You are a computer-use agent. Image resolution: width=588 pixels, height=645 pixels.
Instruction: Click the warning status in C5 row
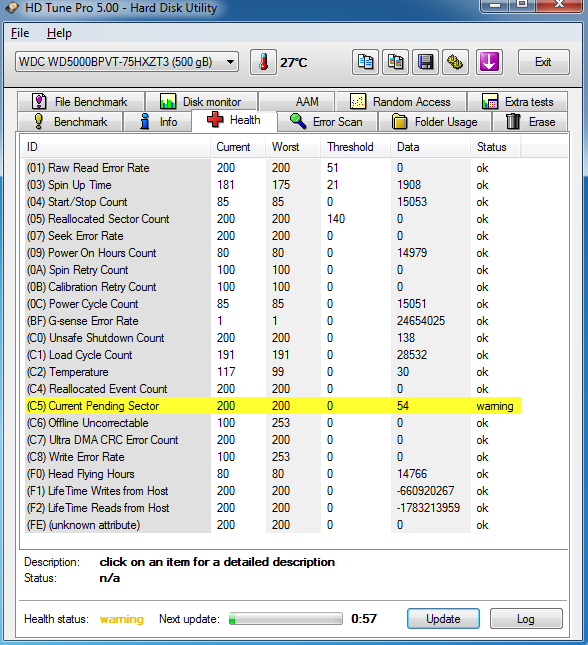495,406
